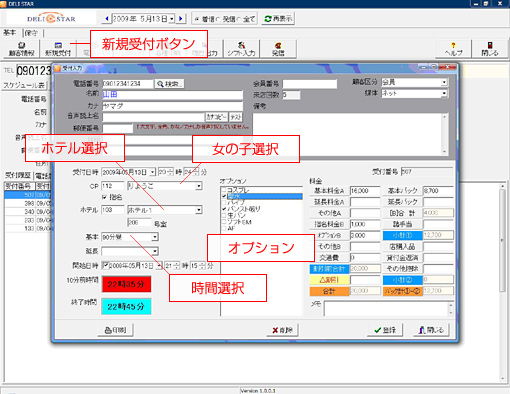Open the スケジュール表 tab
The width and height of the screenshot is (510, 394).
tap(24, 85)
